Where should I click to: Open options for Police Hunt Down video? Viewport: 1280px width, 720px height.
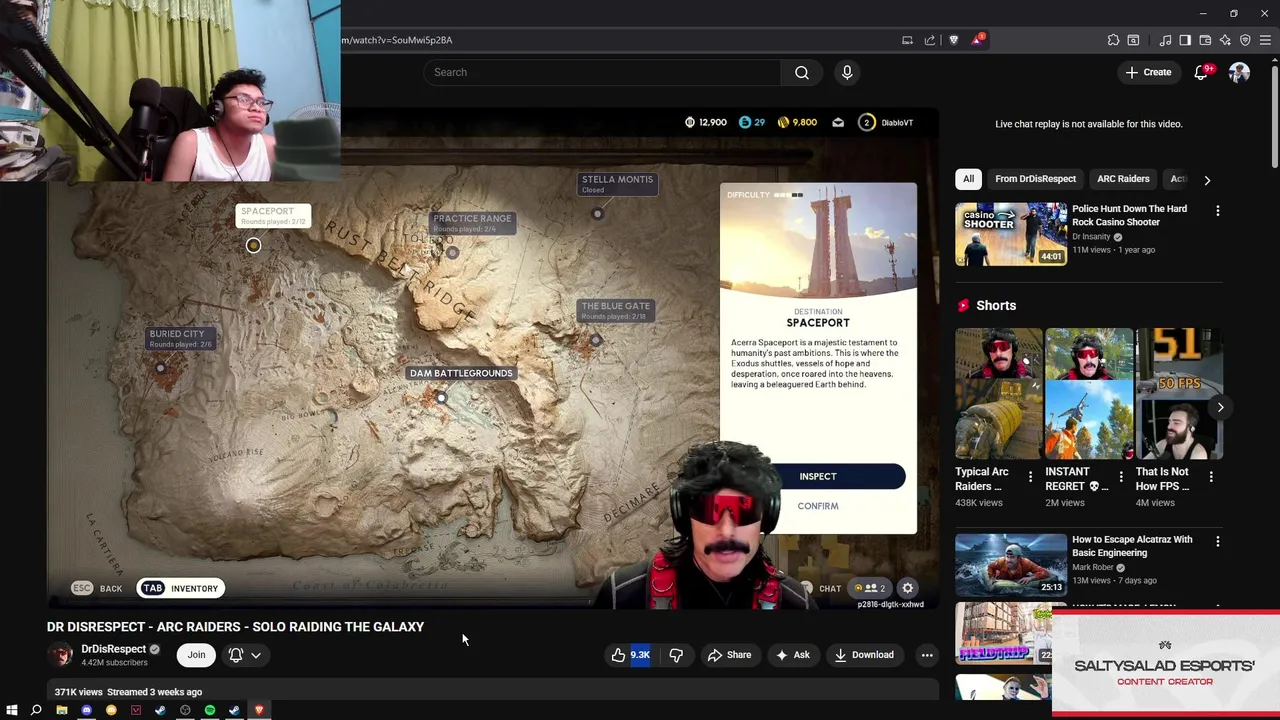tap(1217, 211)
